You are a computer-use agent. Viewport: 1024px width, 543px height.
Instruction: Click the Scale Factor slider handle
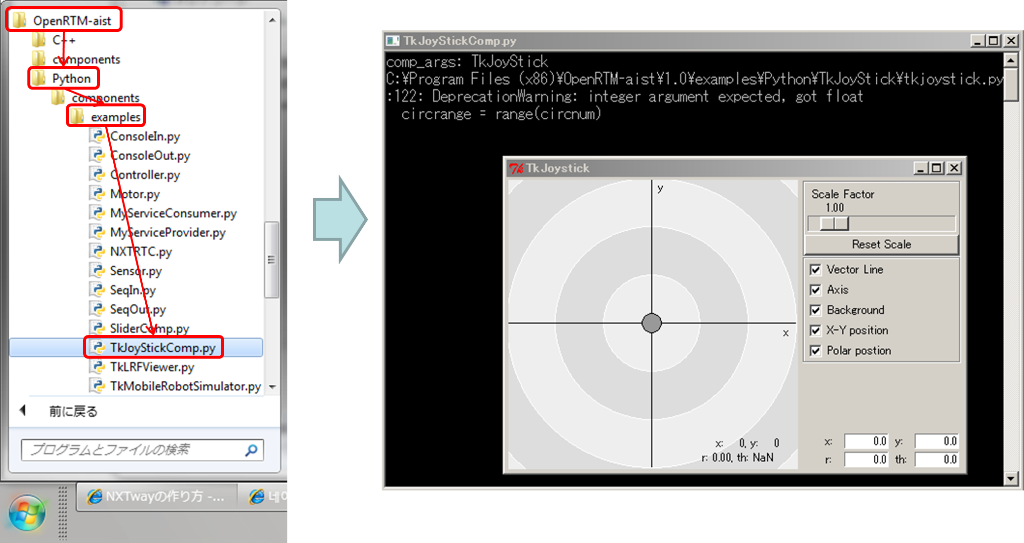tap(835, 223)
